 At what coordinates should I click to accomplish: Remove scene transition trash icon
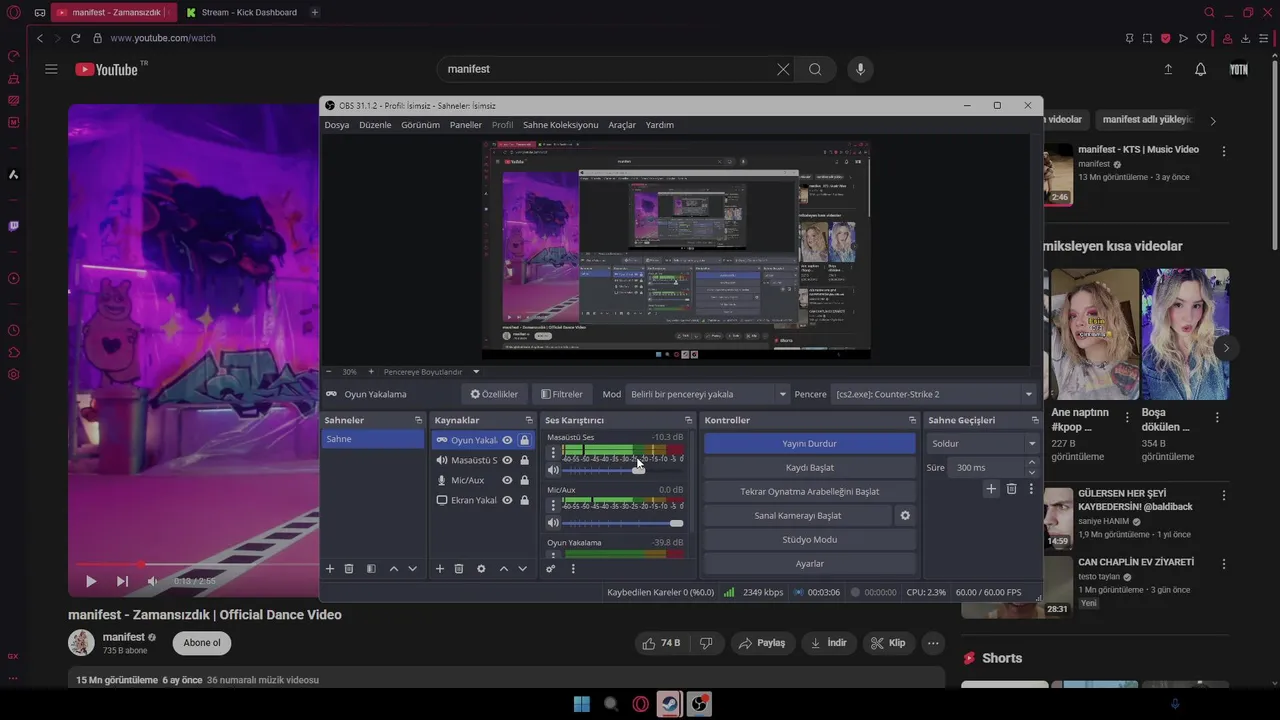[1011, 489]
